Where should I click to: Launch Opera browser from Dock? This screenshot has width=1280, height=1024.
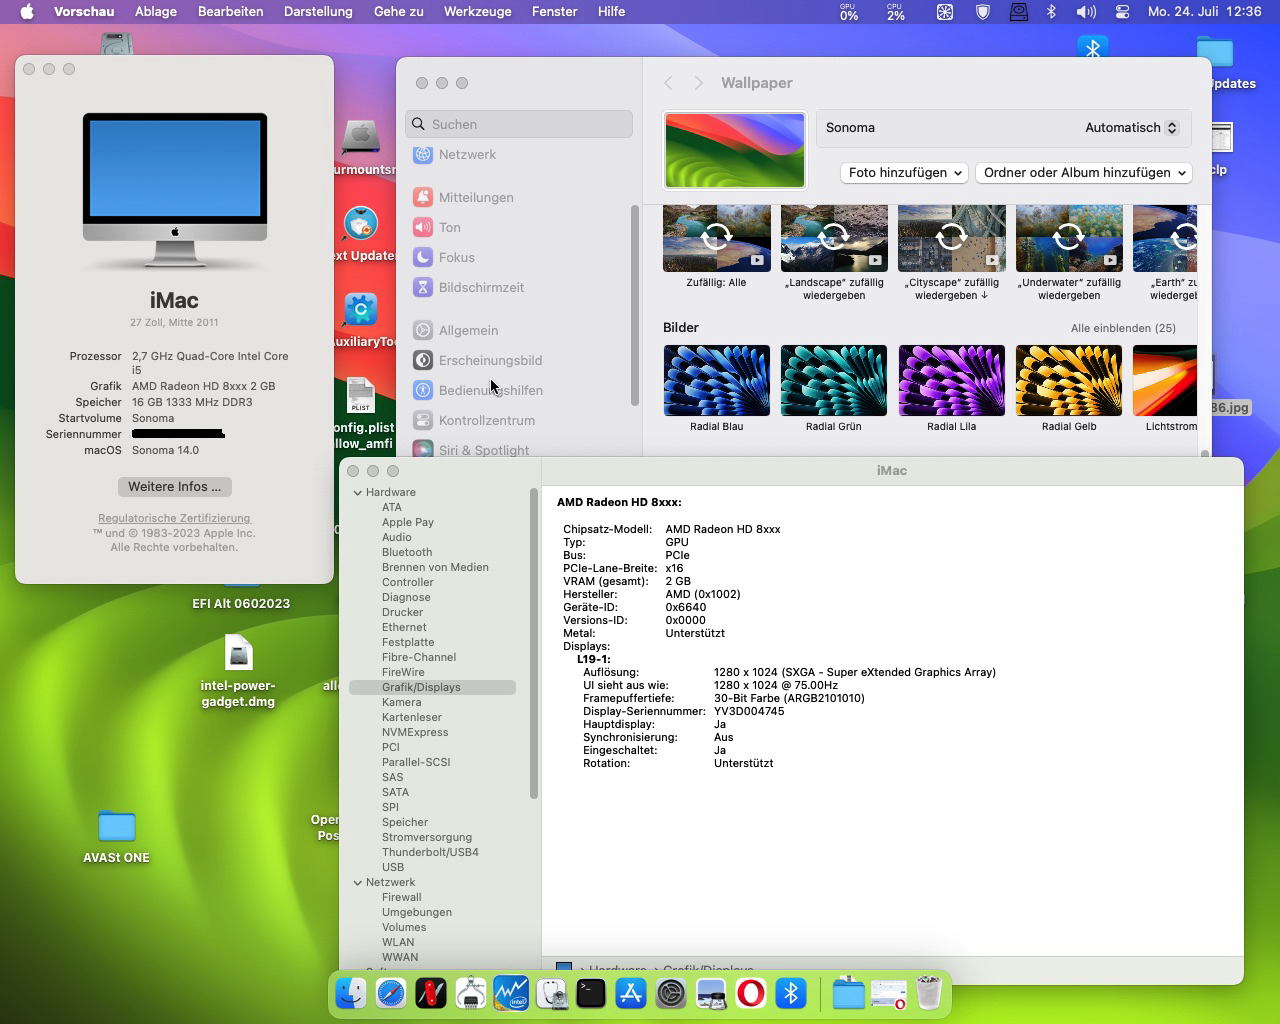[751, 993]
